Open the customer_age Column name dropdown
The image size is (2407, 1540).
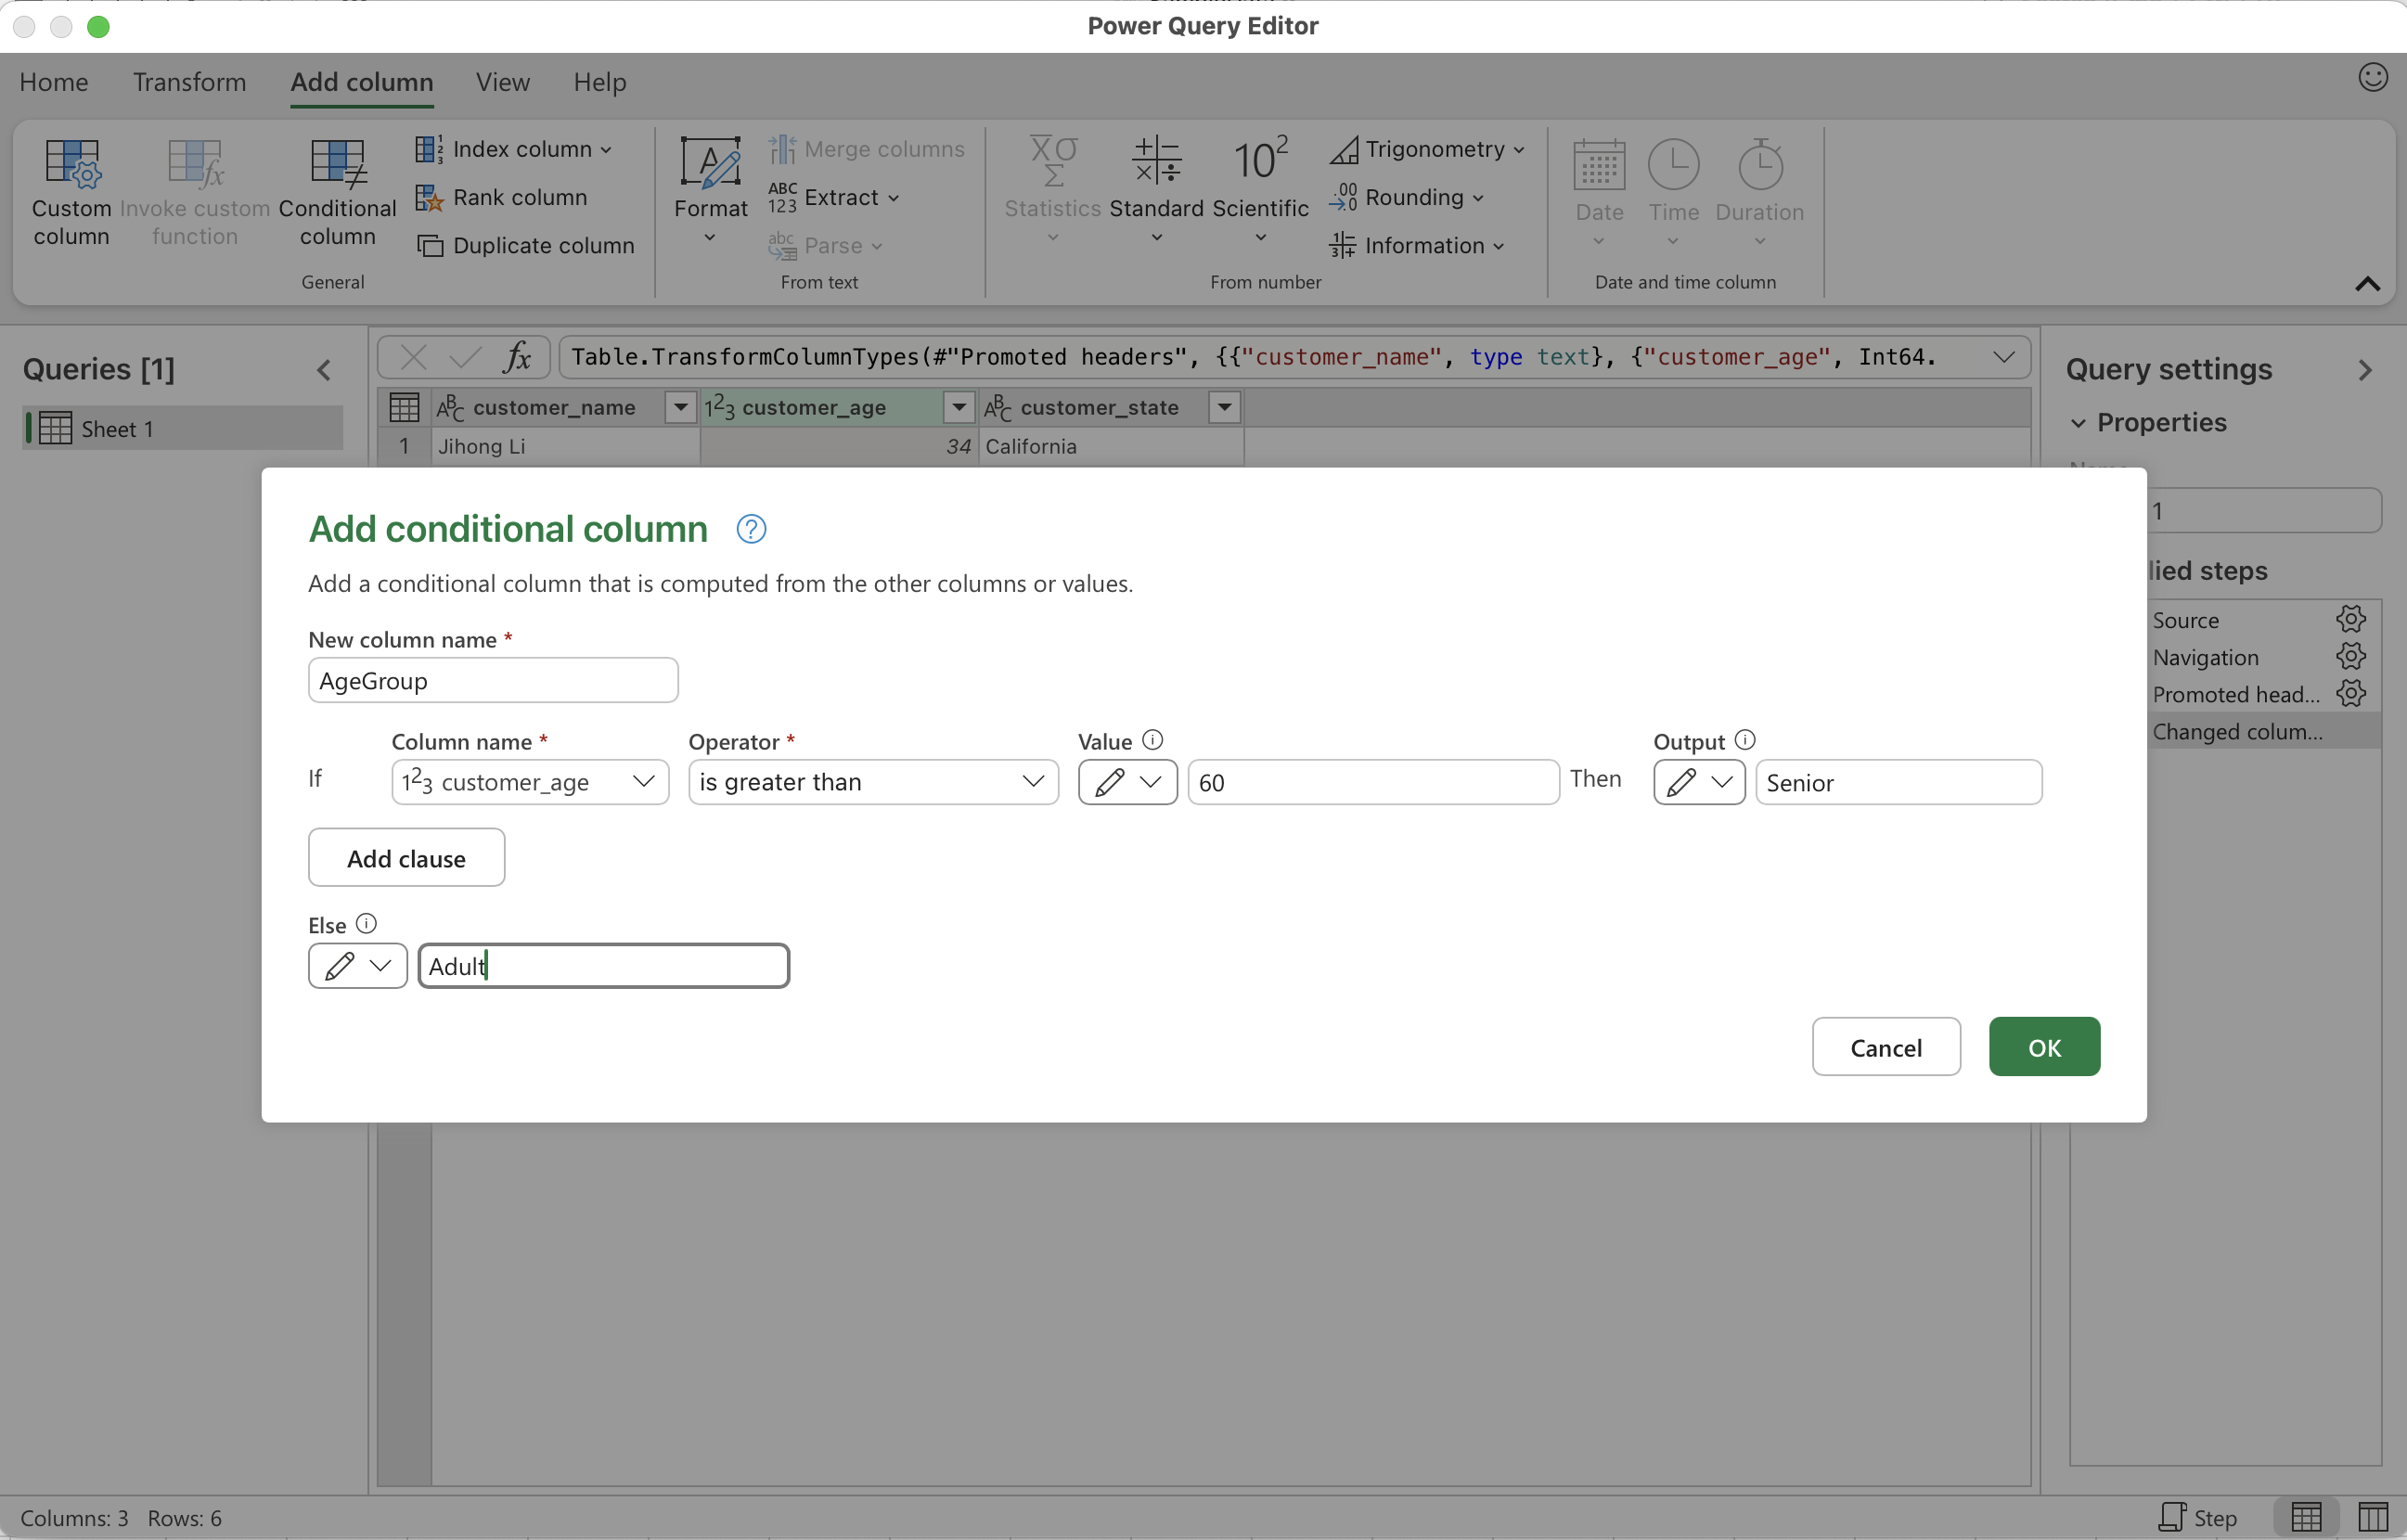(x=529, y=782)
